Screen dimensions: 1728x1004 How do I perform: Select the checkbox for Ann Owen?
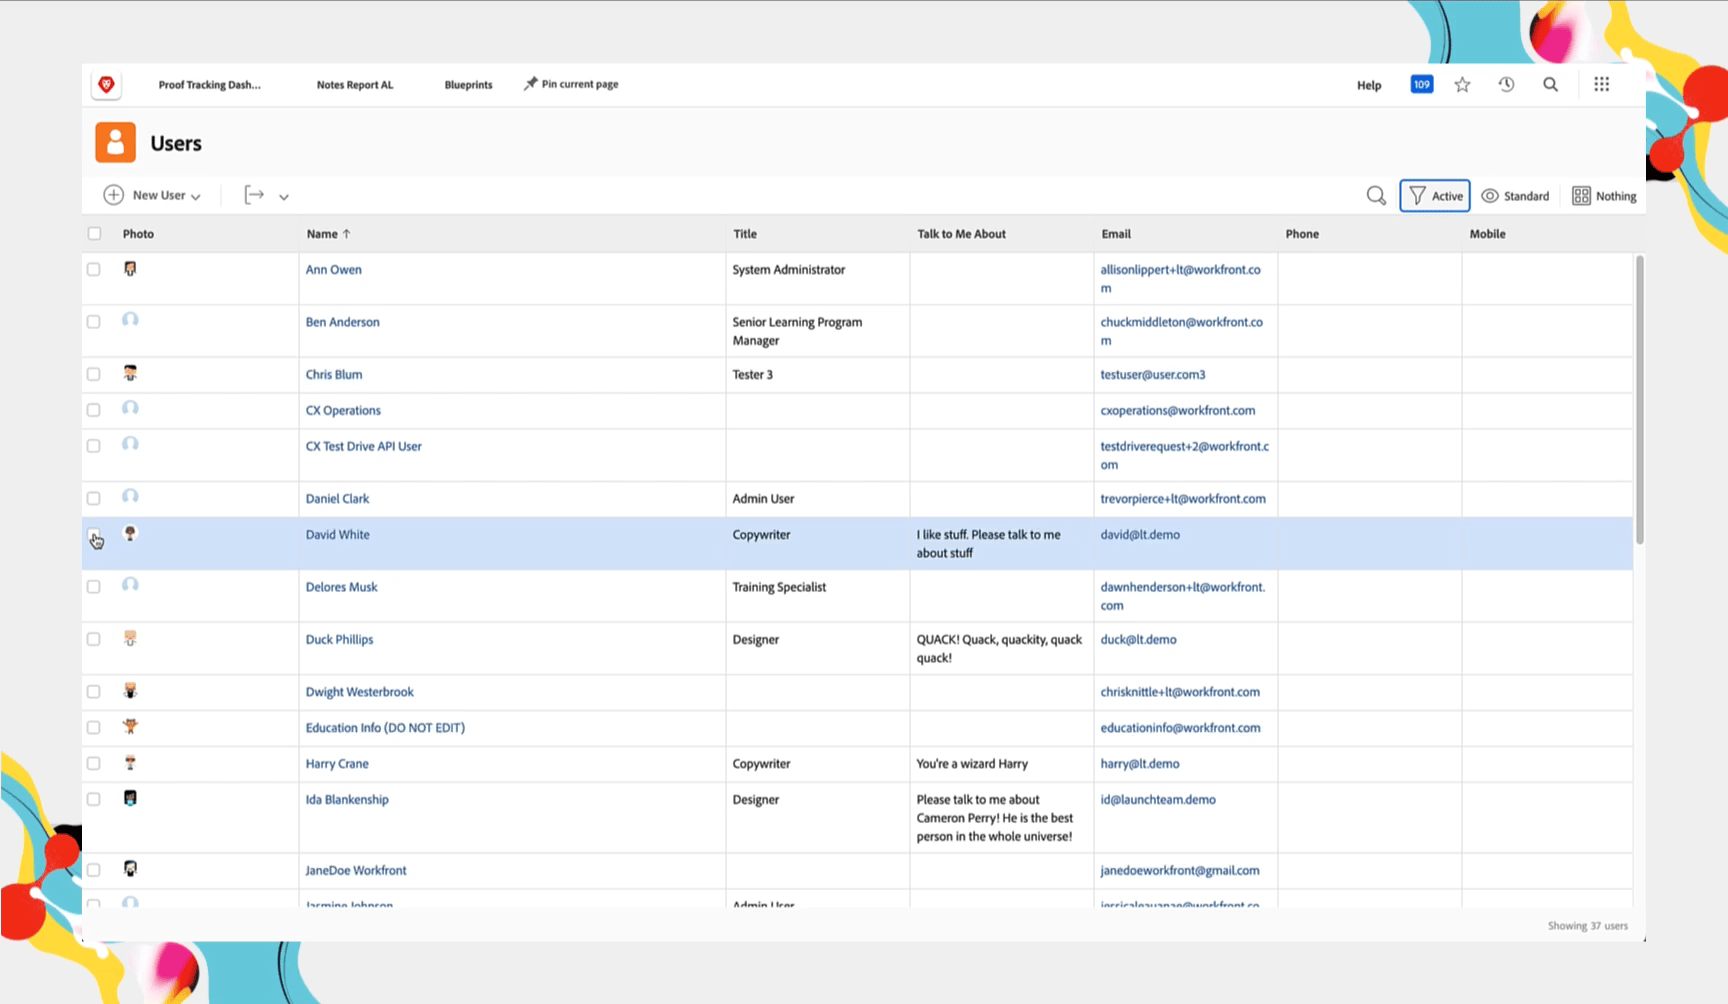tap(94, 270)
